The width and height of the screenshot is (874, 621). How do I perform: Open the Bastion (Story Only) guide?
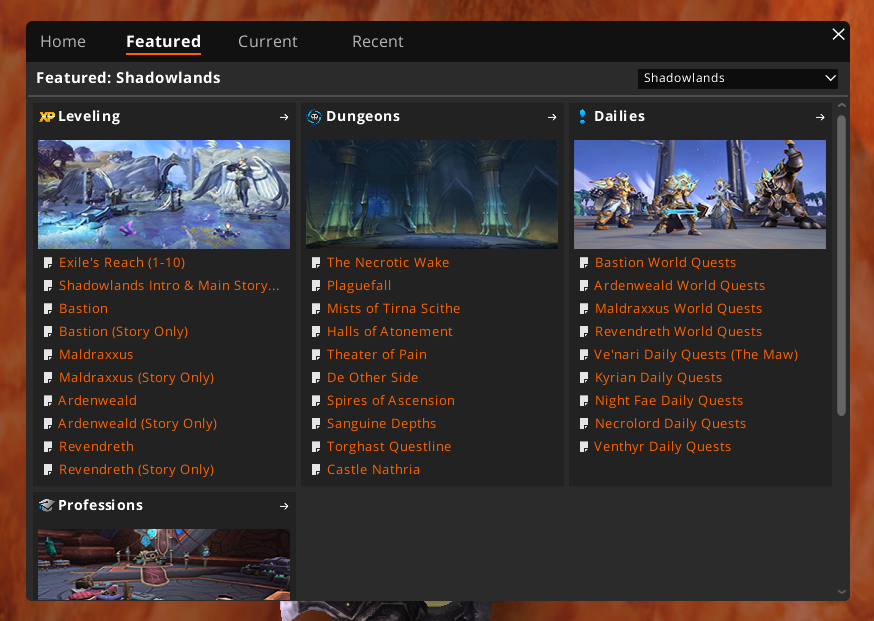(124, 332)
